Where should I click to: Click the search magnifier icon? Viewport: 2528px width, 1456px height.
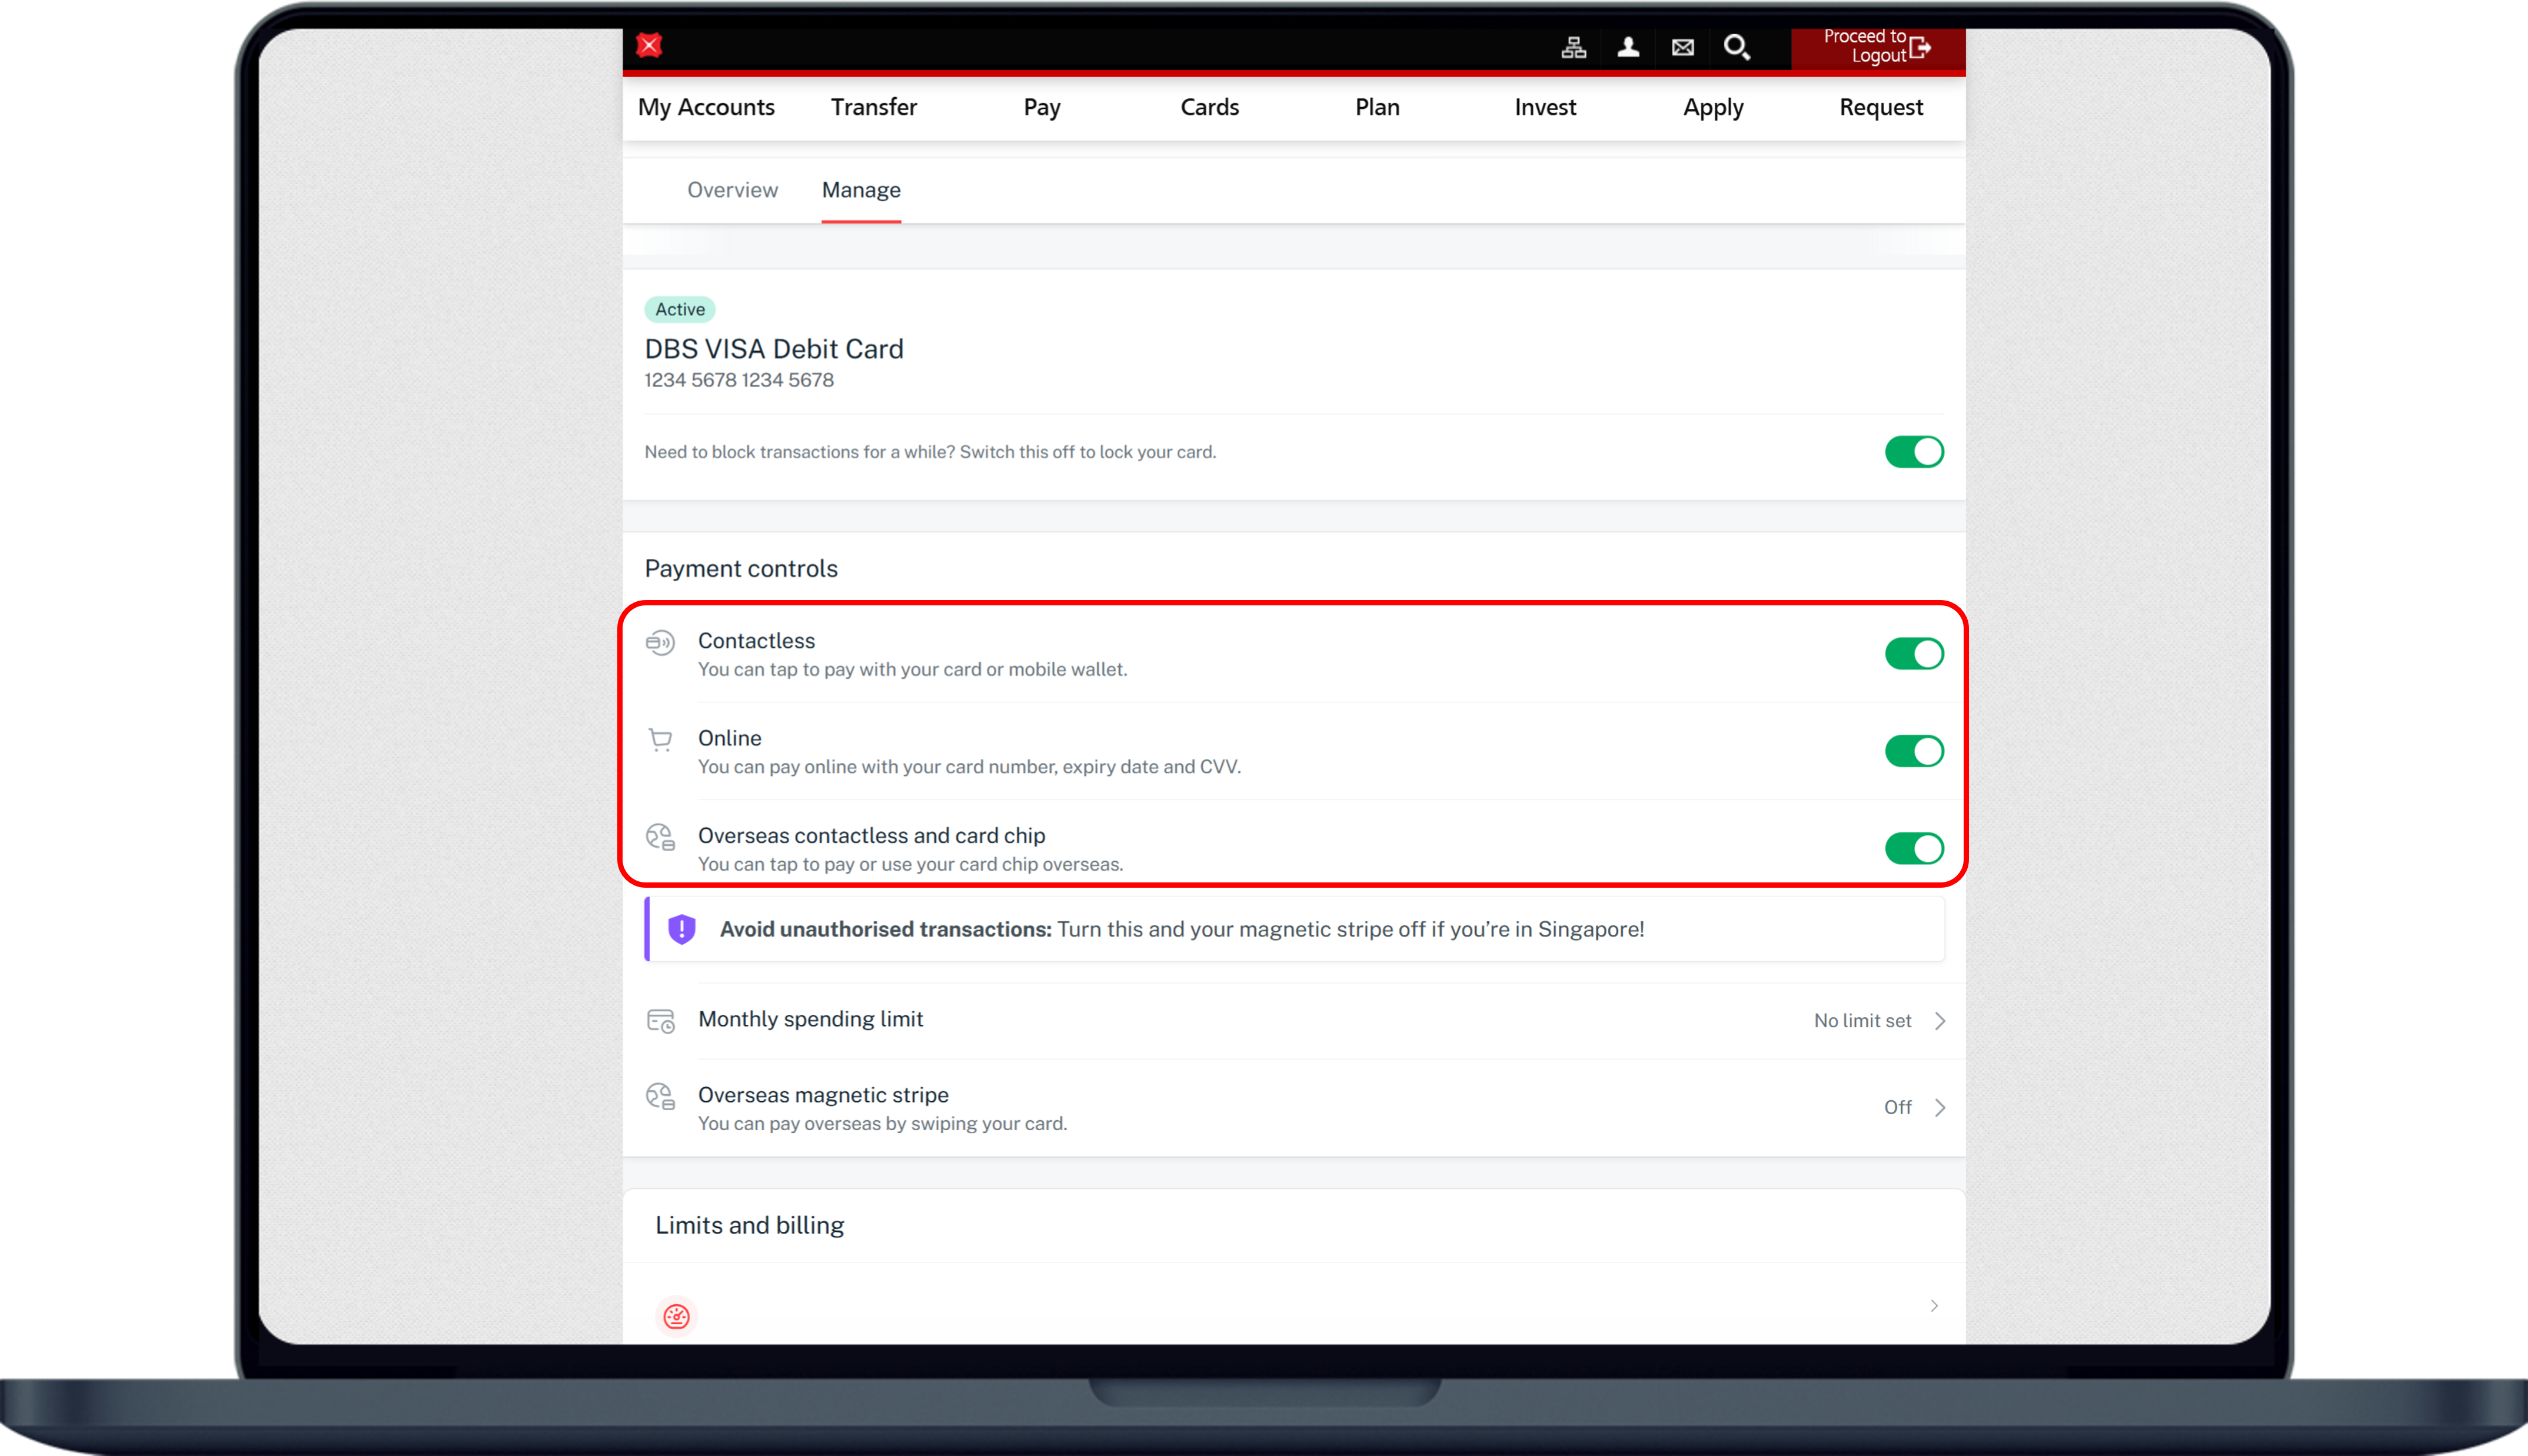pyautogui.click(x=1737, y=47)
